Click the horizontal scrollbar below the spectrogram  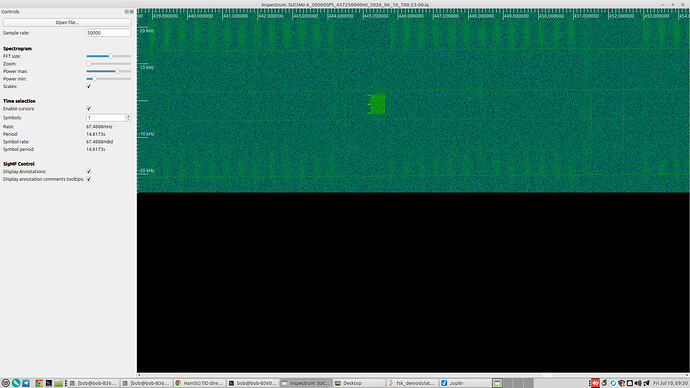tap(413, 375)
